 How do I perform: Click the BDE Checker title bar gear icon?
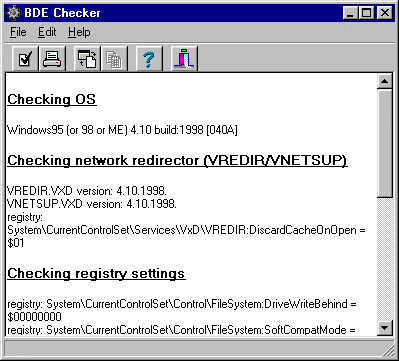coord(14,13)
